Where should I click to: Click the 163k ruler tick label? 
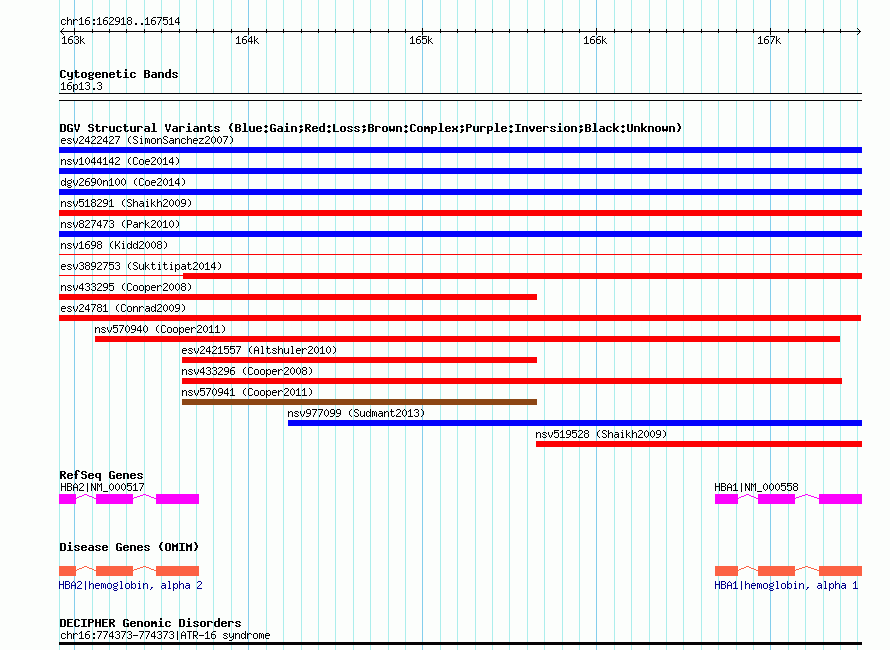coord(73,40)
